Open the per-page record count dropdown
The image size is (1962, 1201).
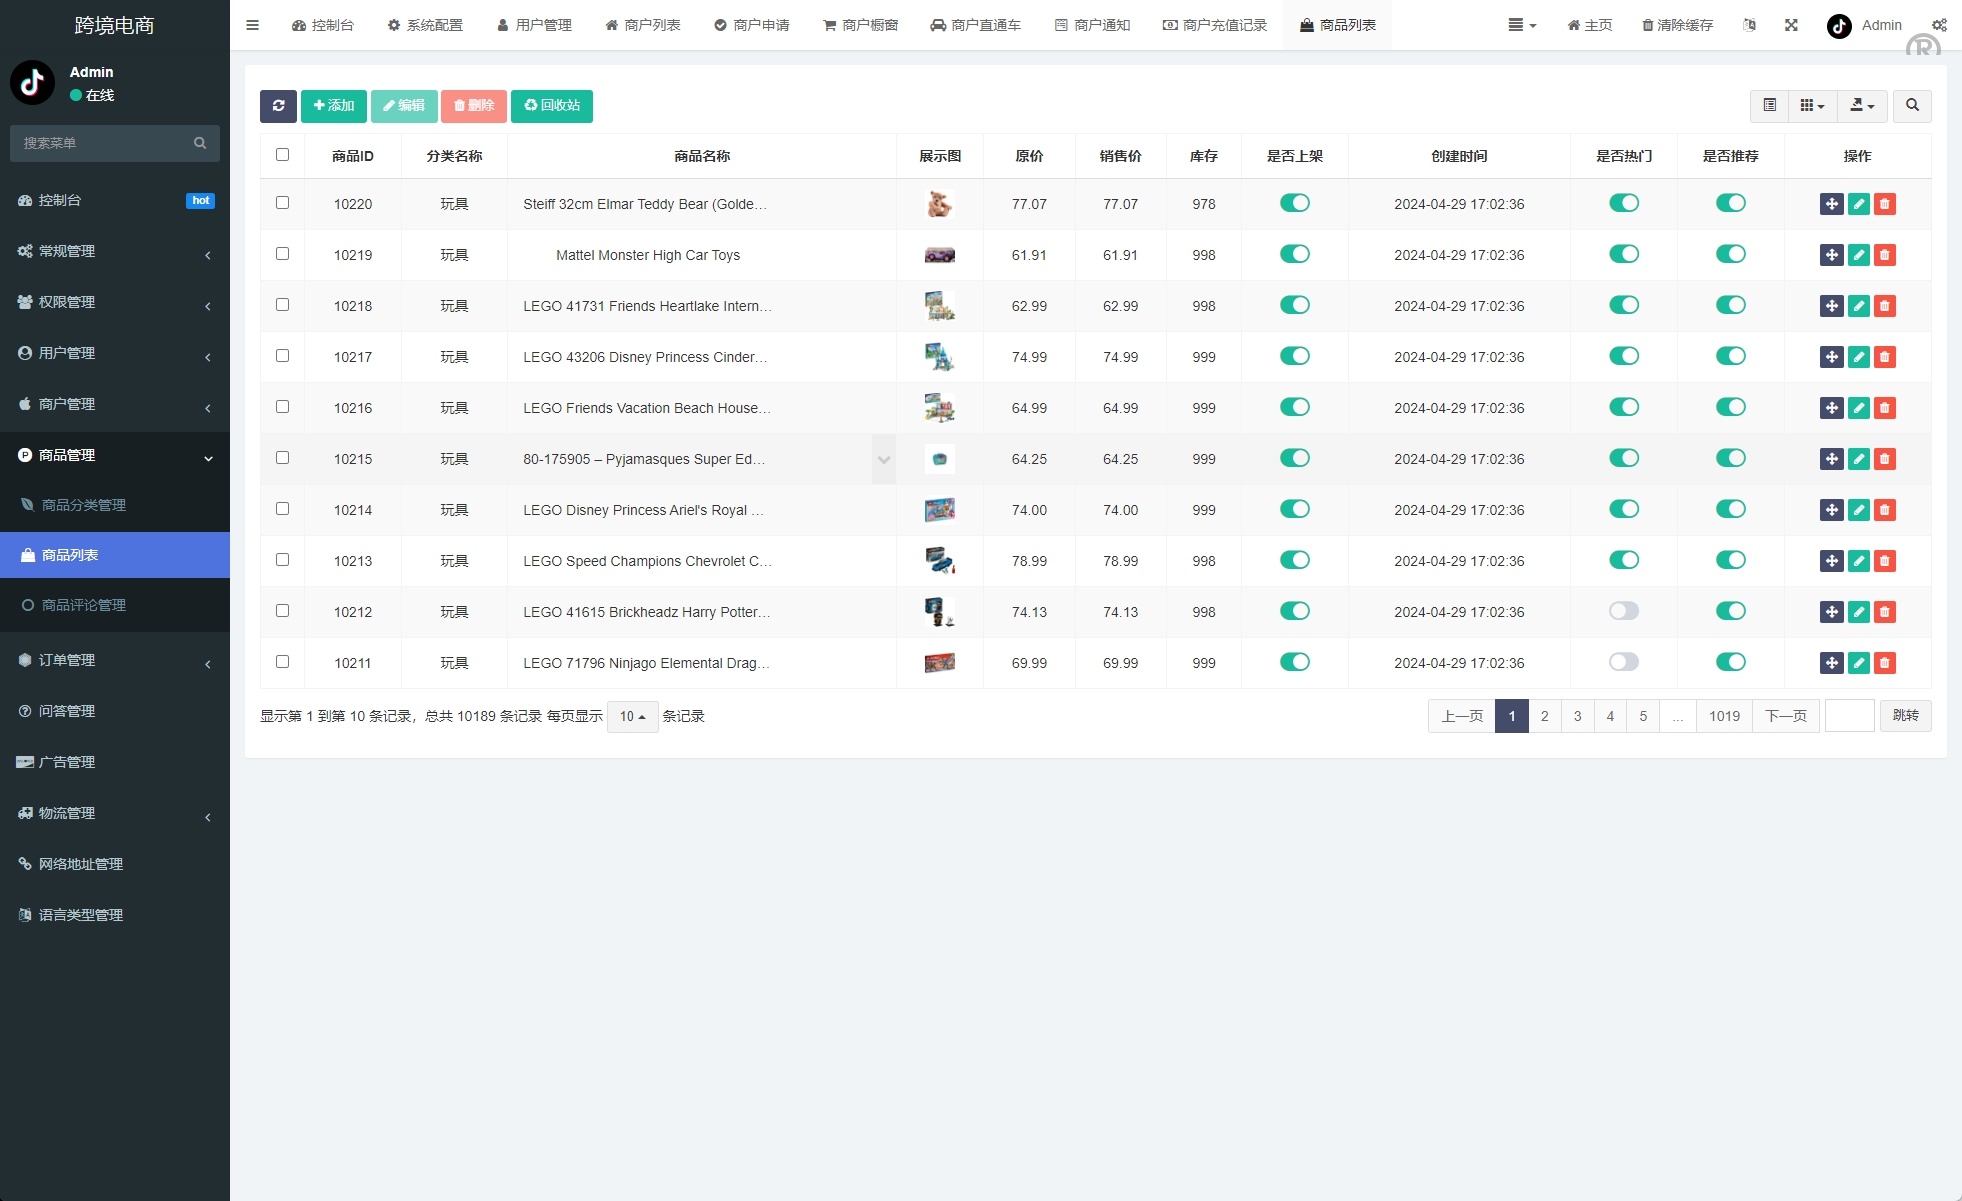click(631, 716)
